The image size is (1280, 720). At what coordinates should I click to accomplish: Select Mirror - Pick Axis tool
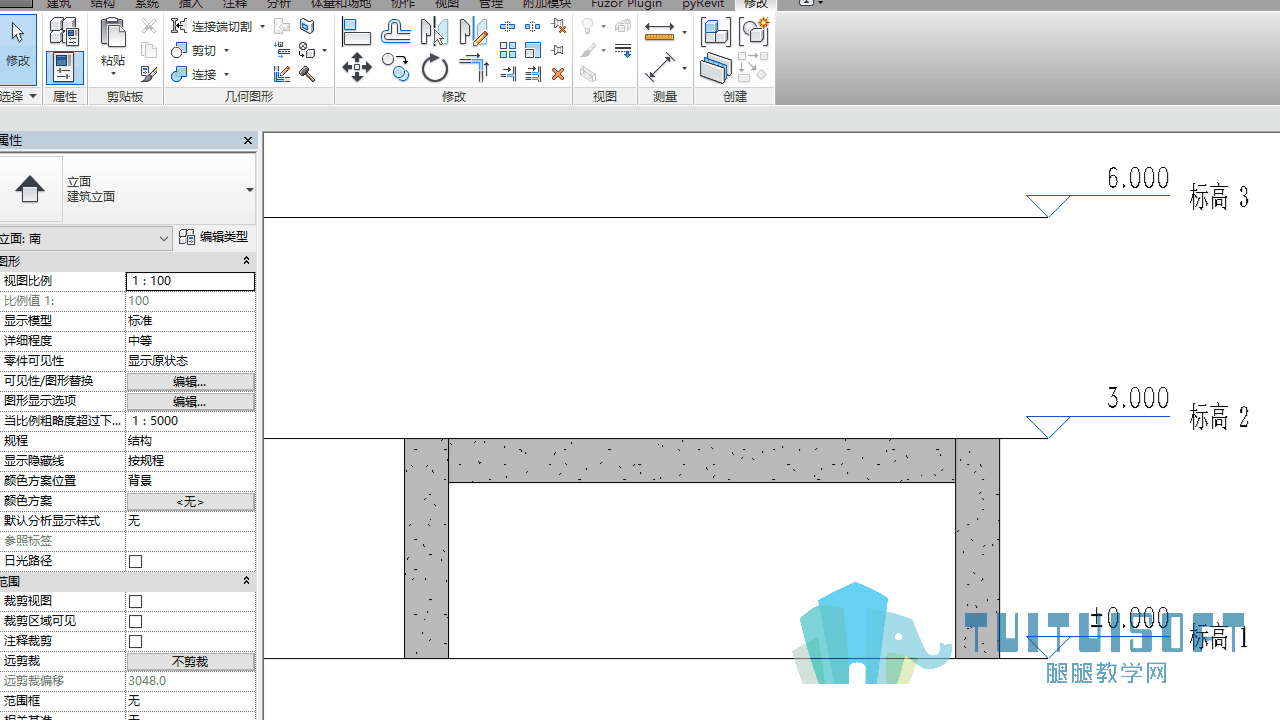434,32
